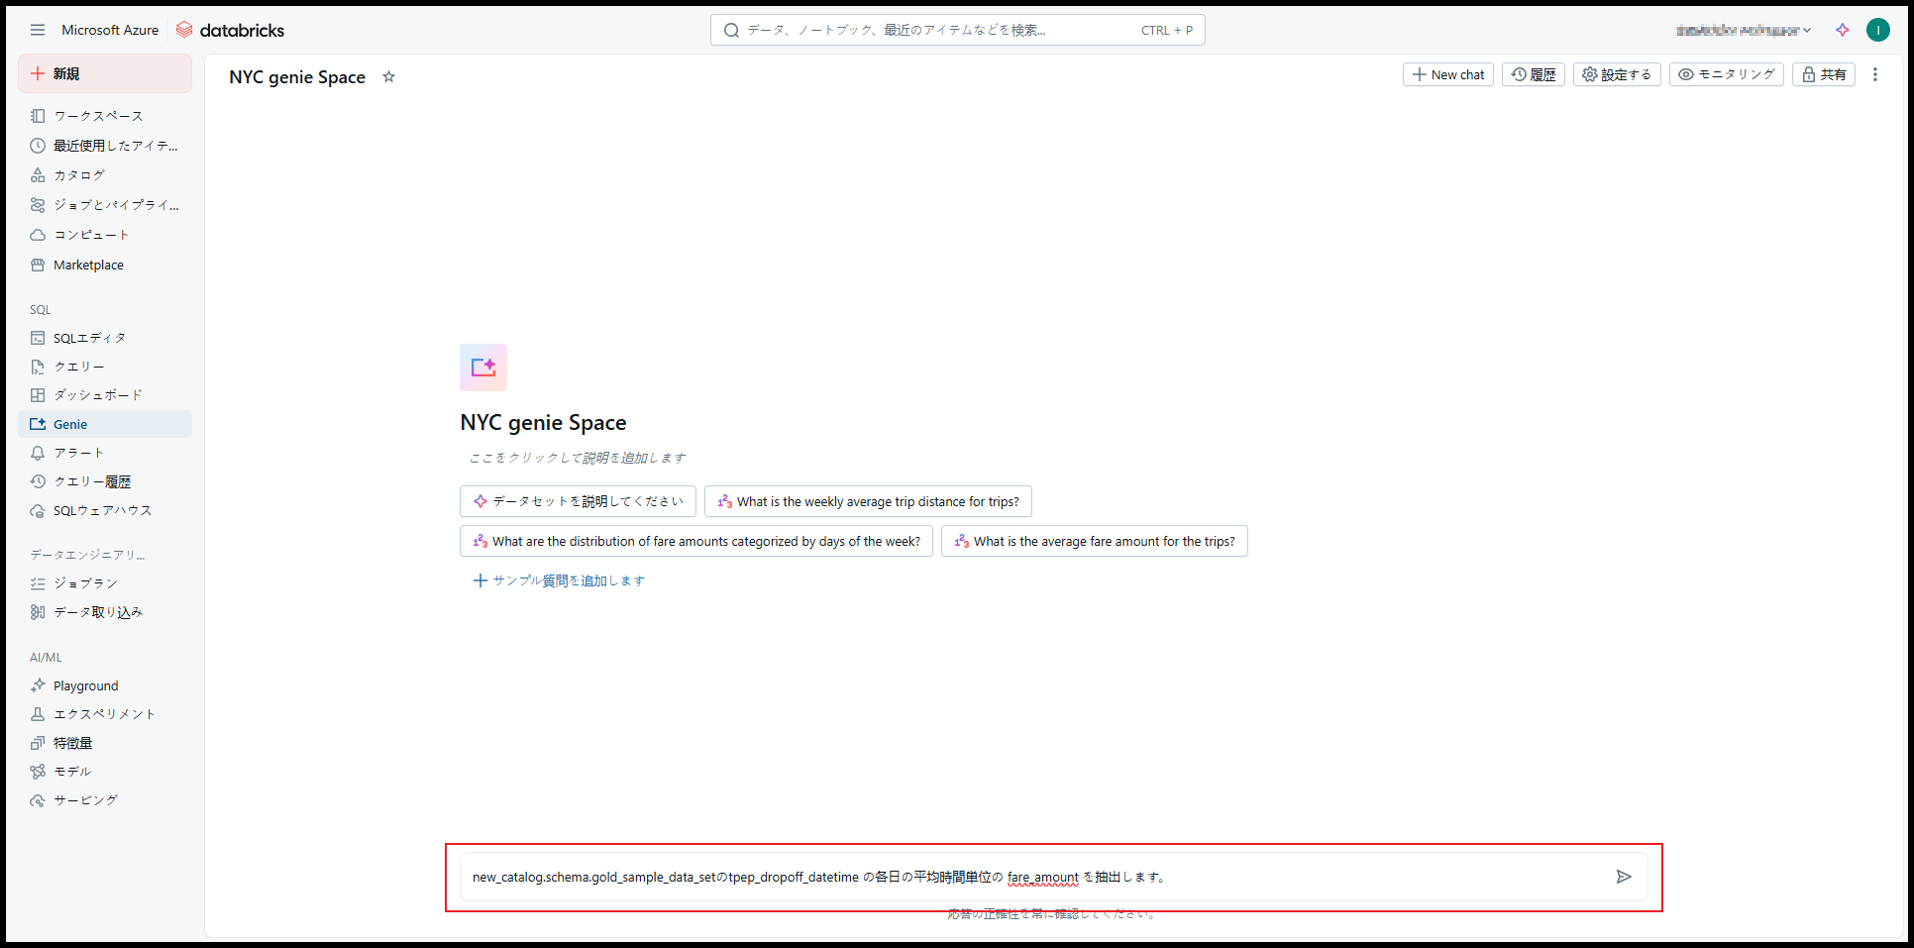
Task: Go to カタログ in the sidebar
Action: (105, 175)
